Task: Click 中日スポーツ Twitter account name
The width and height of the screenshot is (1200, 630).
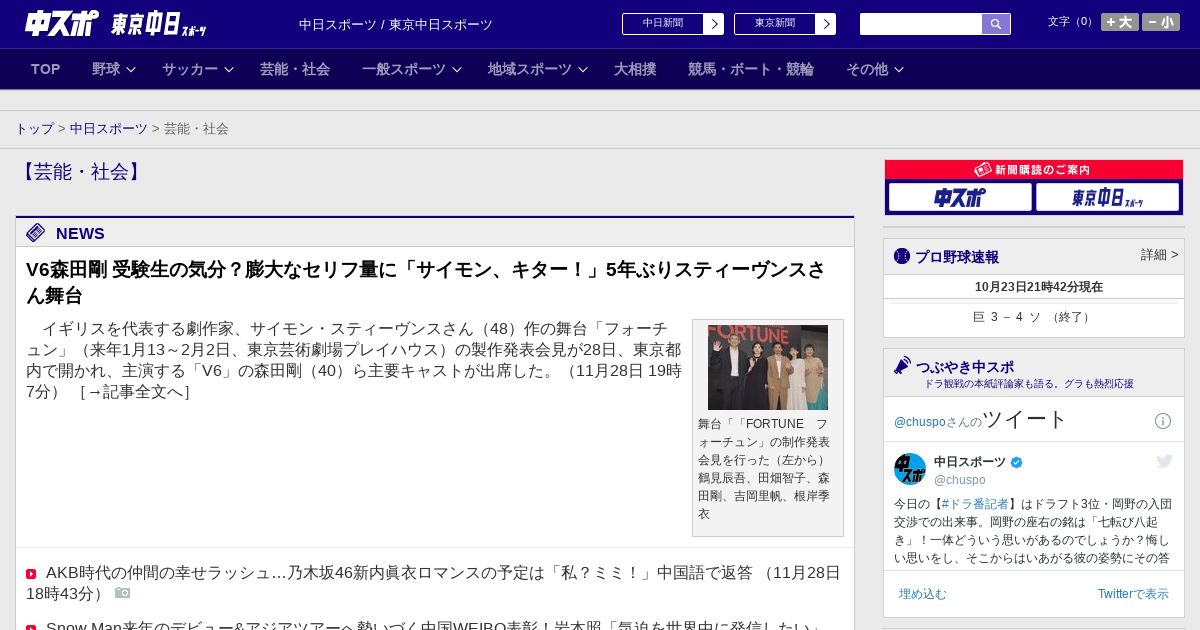Action: tap(970, 462)
